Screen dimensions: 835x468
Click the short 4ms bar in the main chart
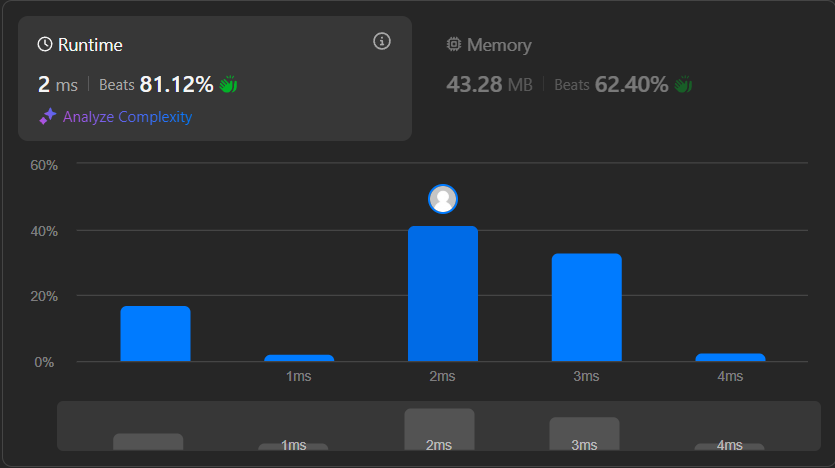pyautogui.click(x=730, y=357)
